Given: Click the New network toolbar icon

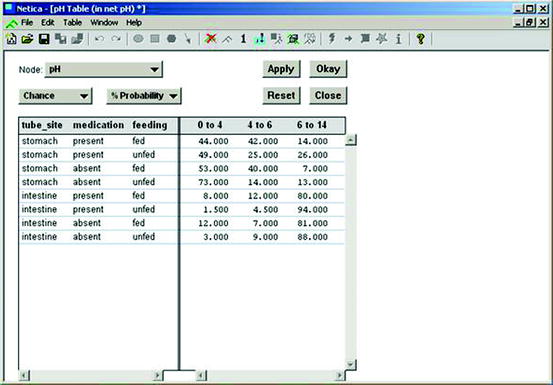Looking at the screenshot, I should pos(11,39).
